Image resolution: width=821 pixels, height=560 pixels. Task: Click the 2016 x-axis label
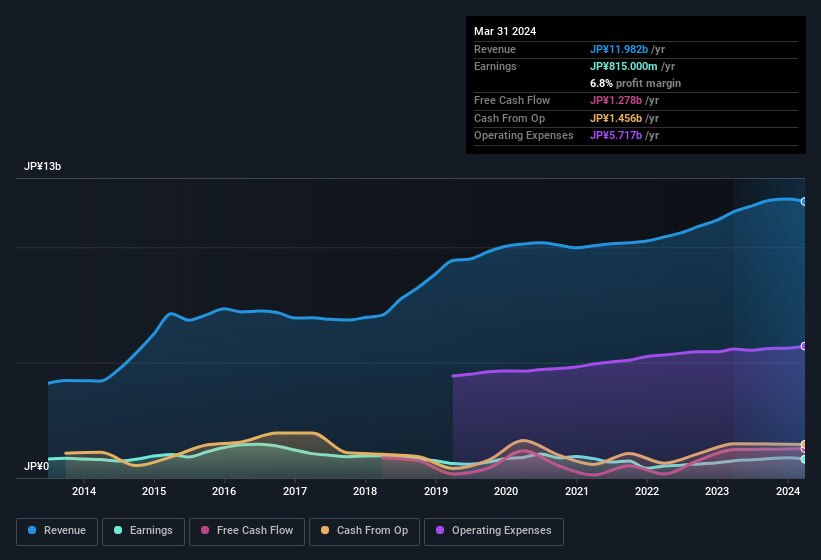tap(224, 491)
